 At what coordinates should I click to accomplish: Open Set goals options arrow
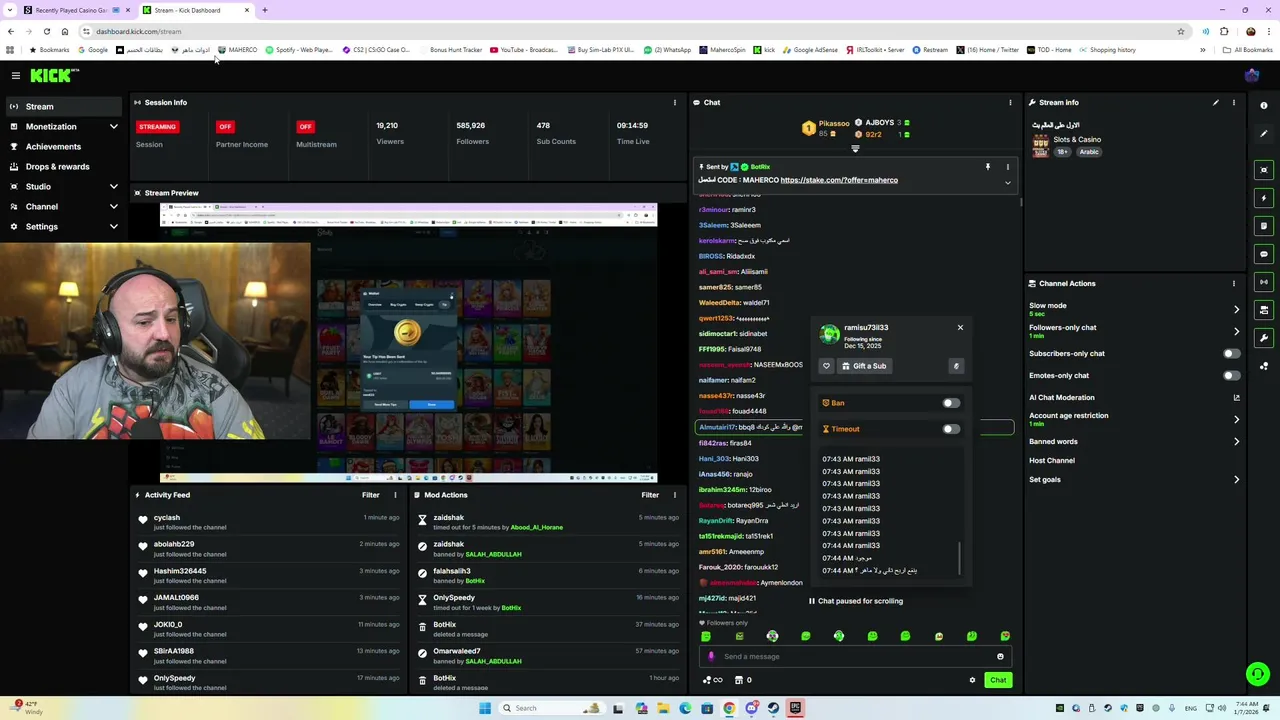[1236, 480]
